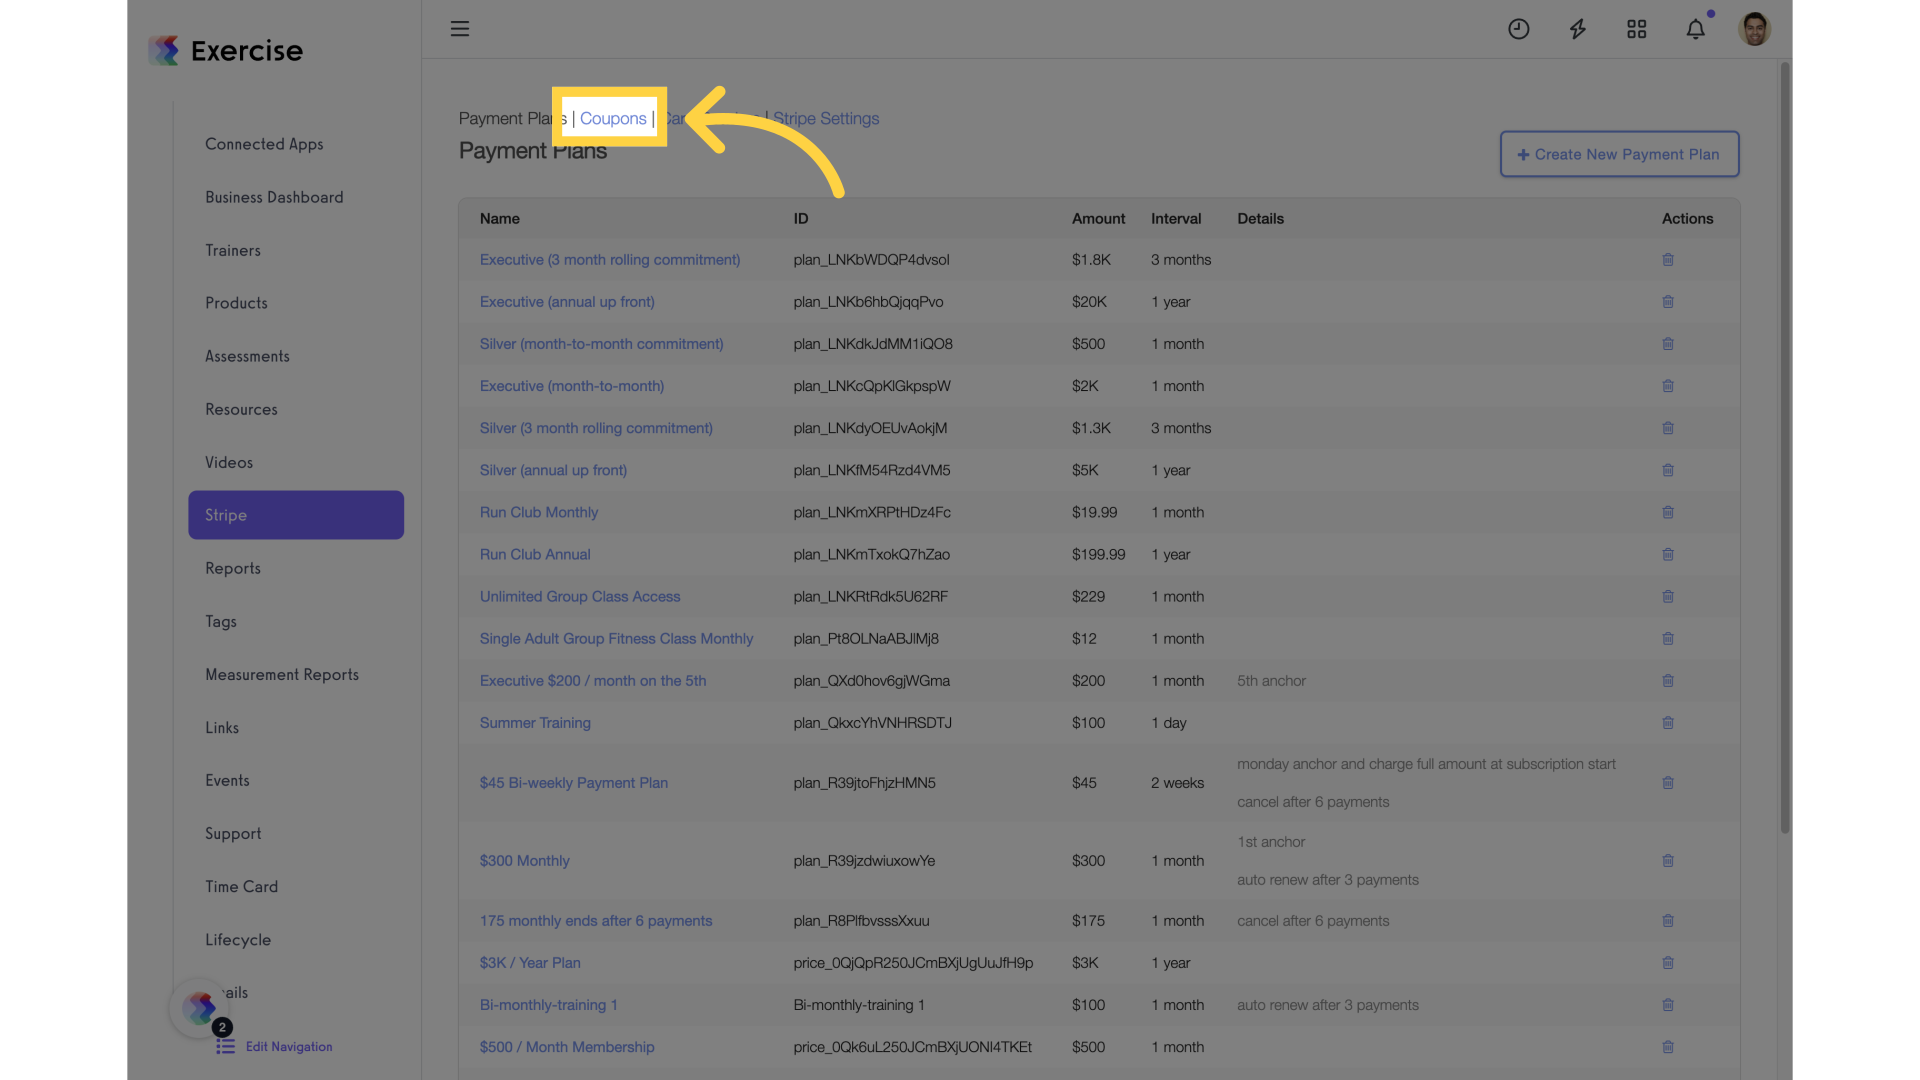
Task: Open the hamburger menu icon
Action: click(x=460, y=29)
